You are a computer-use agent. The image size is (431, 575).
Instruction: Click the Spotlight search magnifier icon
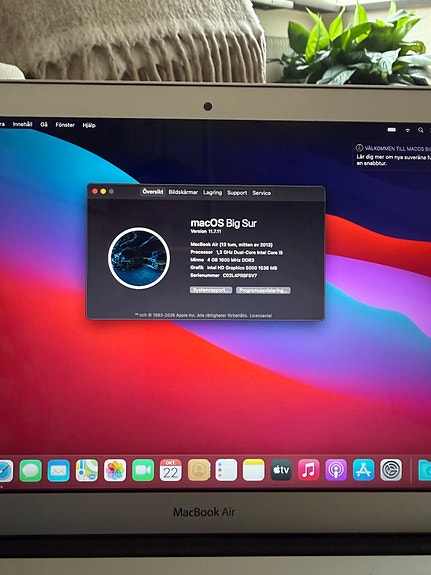[x=421, y=130]
